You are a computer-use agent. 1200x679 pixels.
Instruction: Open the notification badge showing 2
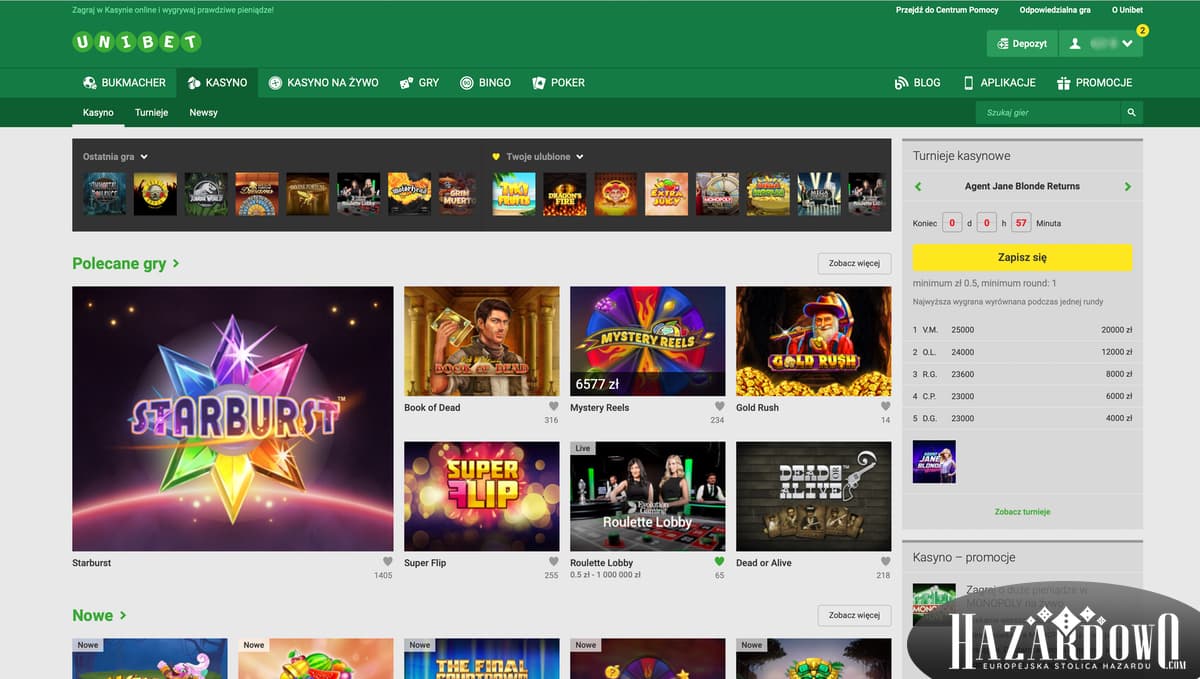point(1142,31)
